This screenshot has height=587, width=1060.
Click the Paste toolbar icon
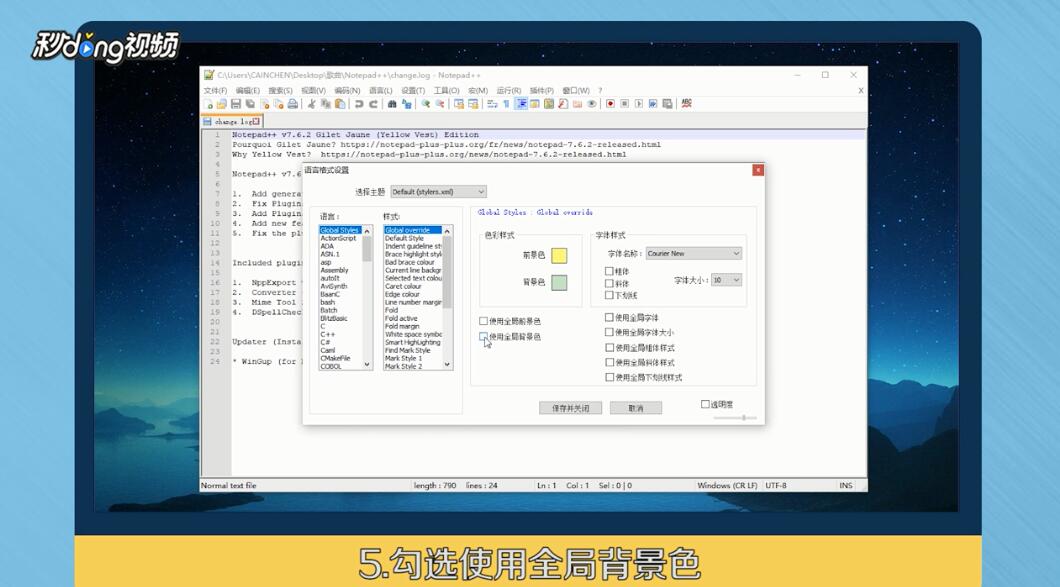pyautogui.click(x=340, y=104)
